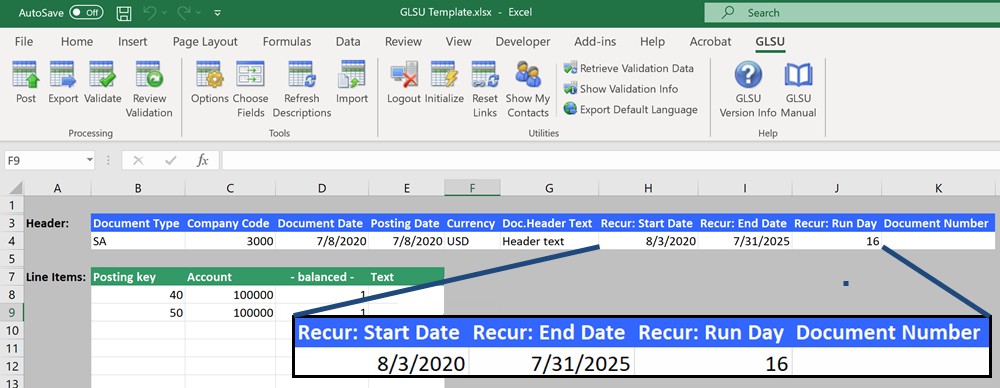1000x388 pixels.
Task: Toggle the AutoSave switch
Action: point(86,12)
